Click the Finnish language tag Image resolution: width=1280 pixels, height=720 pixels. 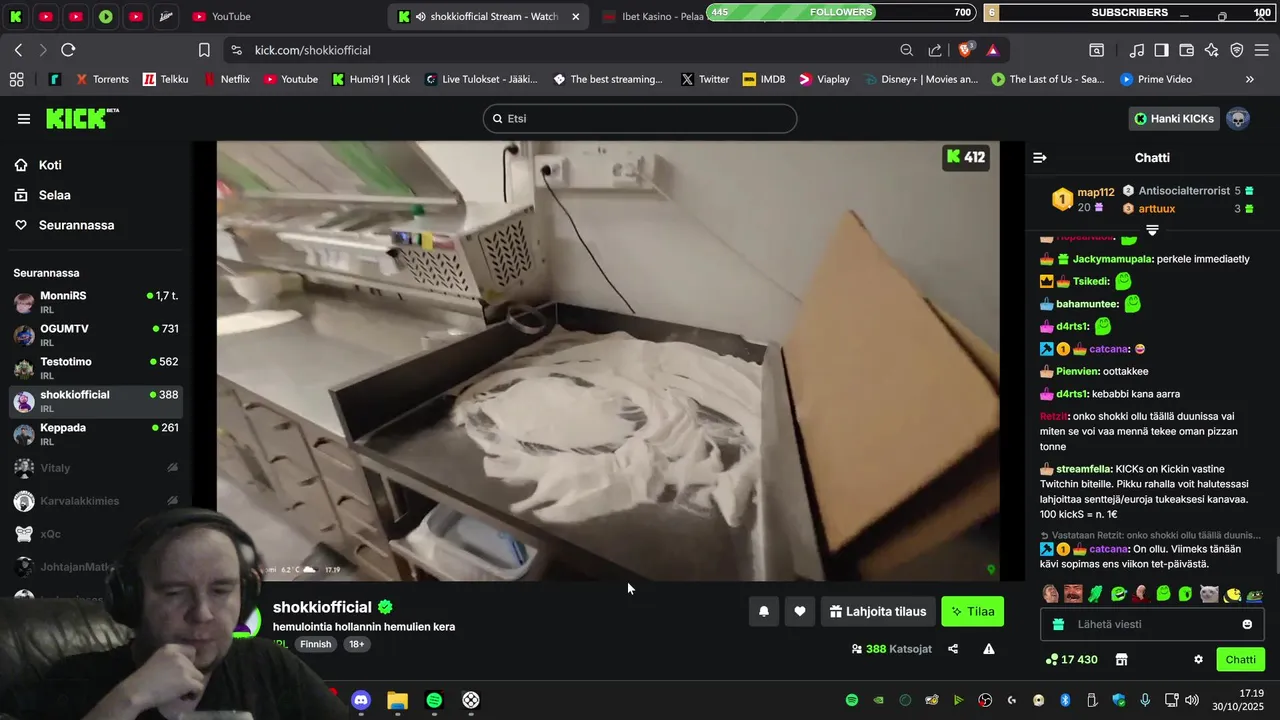[x=315, y=644]
